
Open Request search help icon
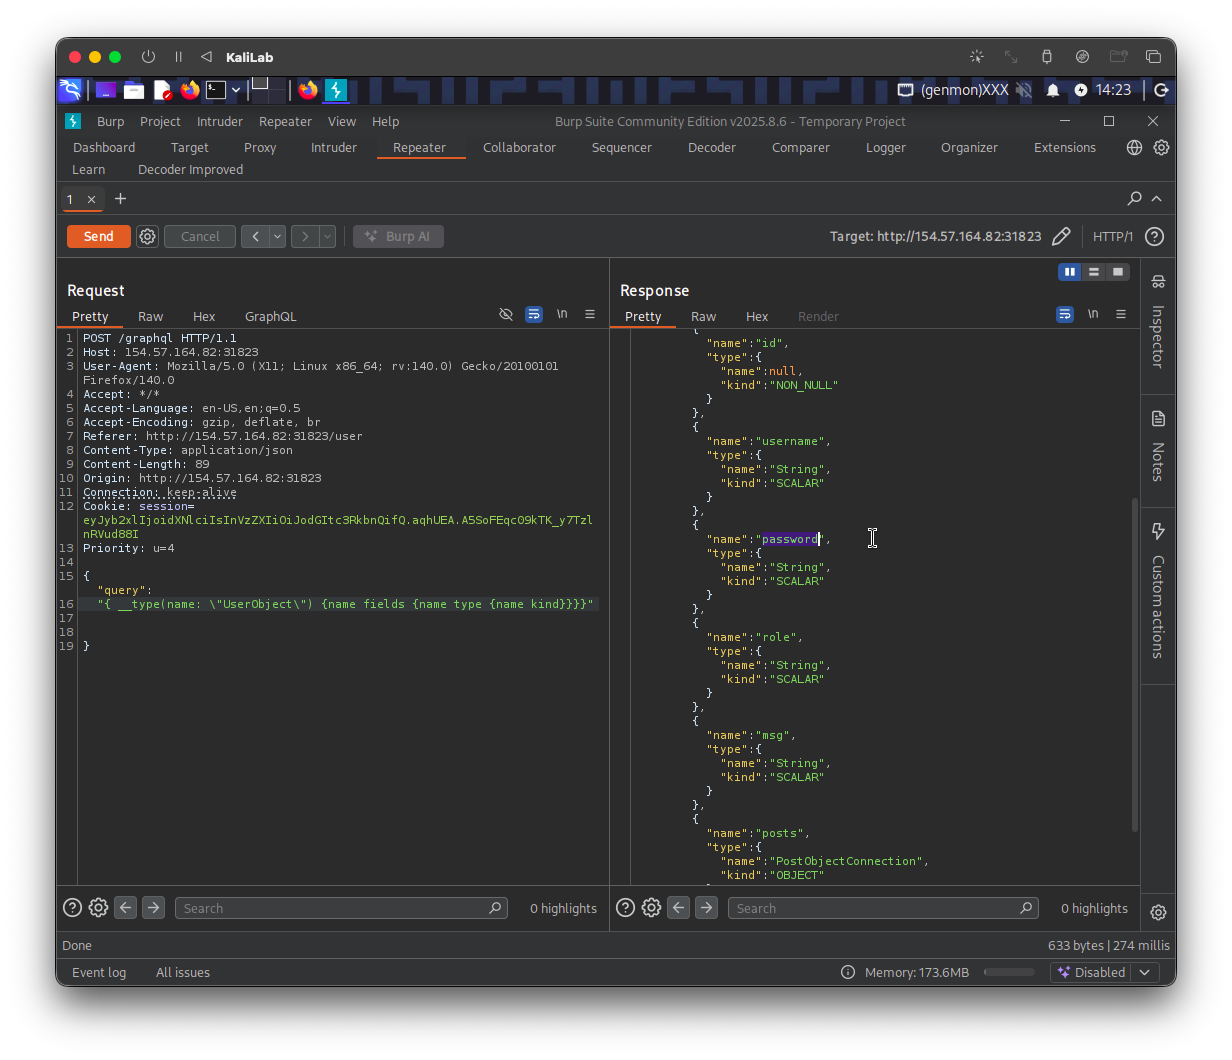tap(72, 908)
